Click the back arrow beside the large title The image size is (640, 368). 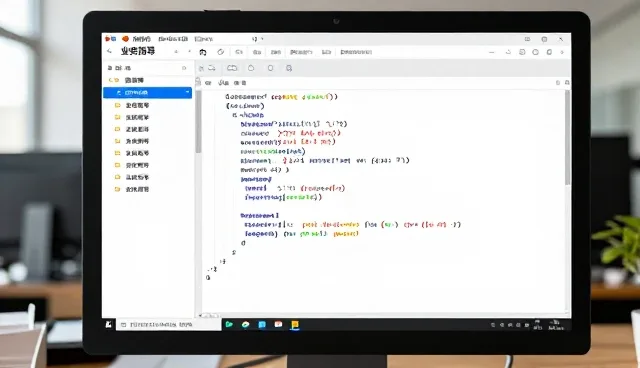point(109,51)
